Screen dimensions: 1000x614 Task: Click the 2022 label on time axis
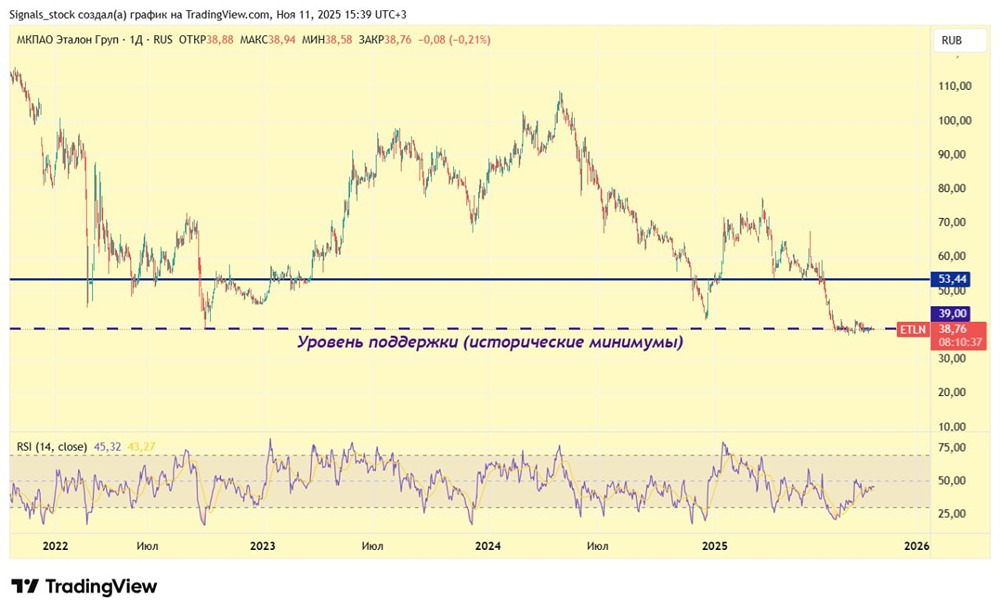pos(55,546)
